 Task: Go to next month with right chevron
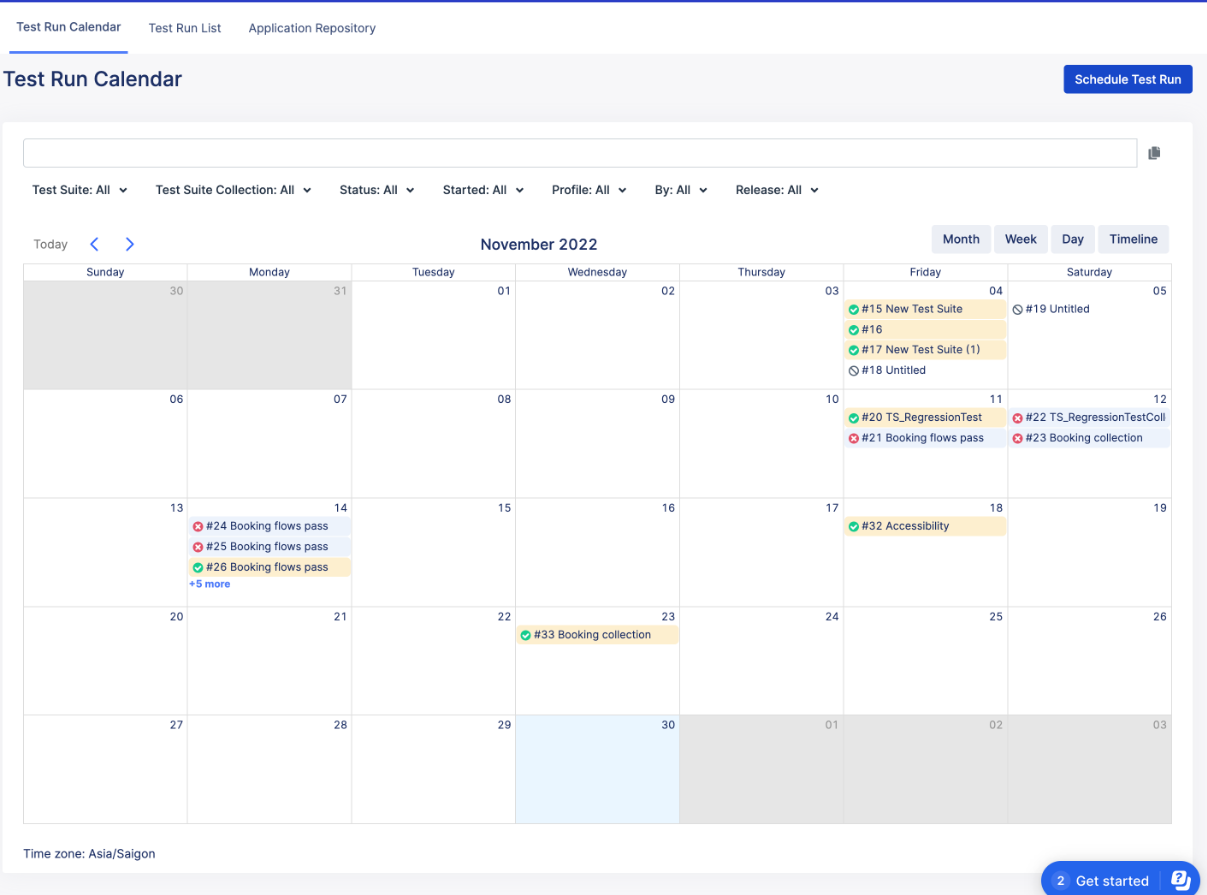pyautogui.click(x=130, y=244)
